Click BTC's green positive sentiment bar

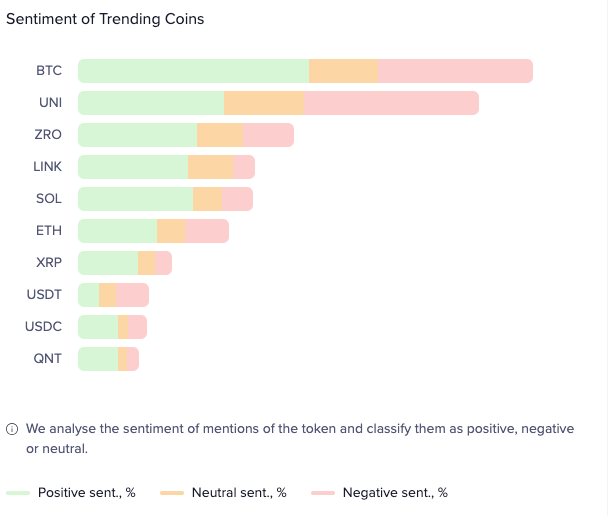click(x=193, y=71)
